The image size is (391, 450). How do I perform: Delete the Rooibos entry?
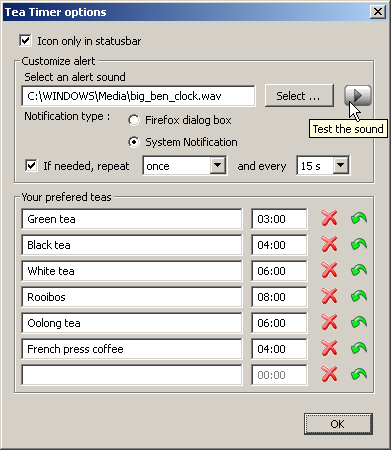tap(329, 297)
